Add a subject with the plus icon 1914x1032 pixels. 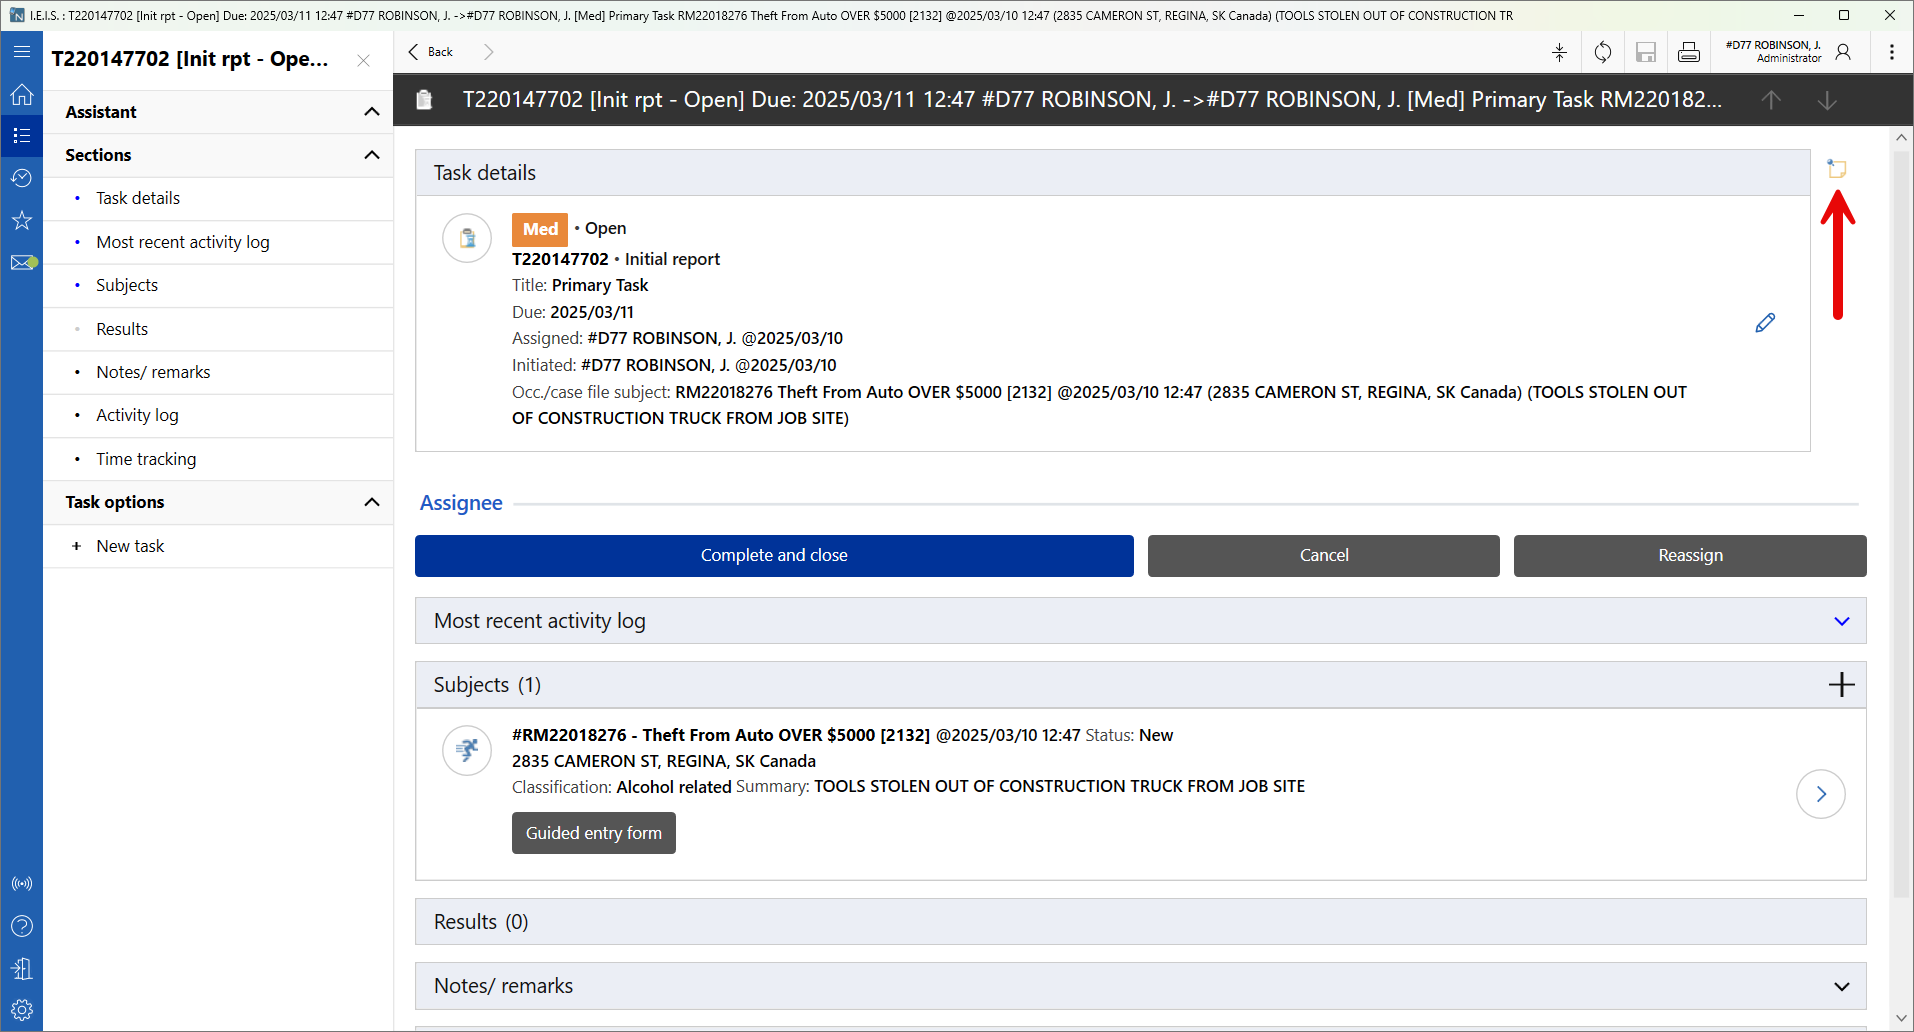point(1841,685)
